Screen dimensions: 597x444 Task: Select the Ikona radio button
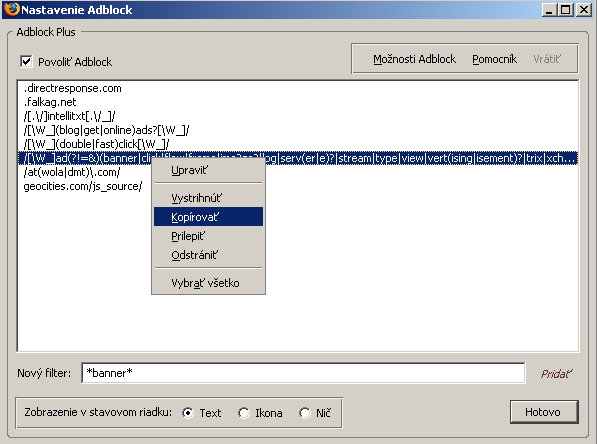point(244,413)
